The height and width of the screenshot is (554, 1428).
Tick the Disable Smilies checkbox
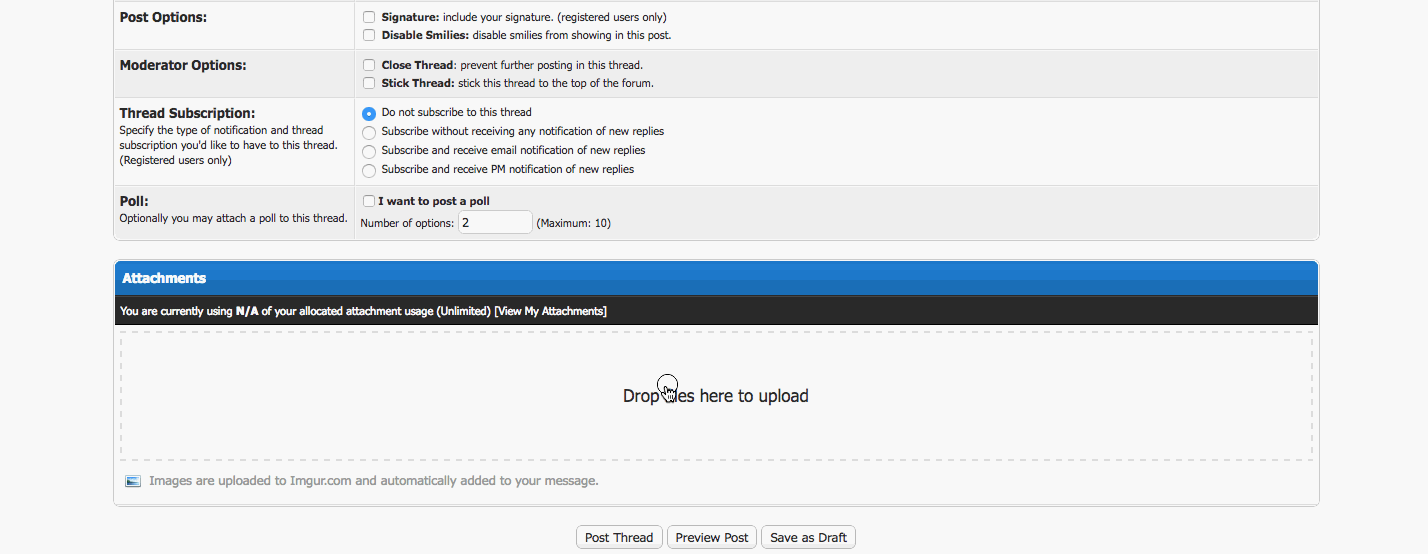point(369,35)
